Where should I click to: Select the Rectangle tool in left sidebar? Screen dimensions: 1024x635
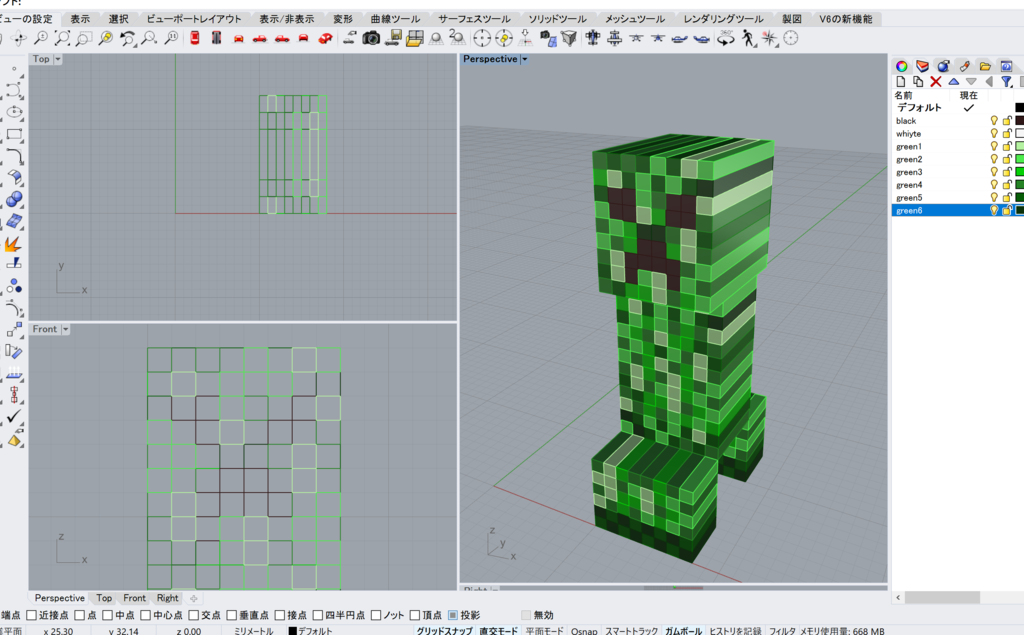click(14, 135)
